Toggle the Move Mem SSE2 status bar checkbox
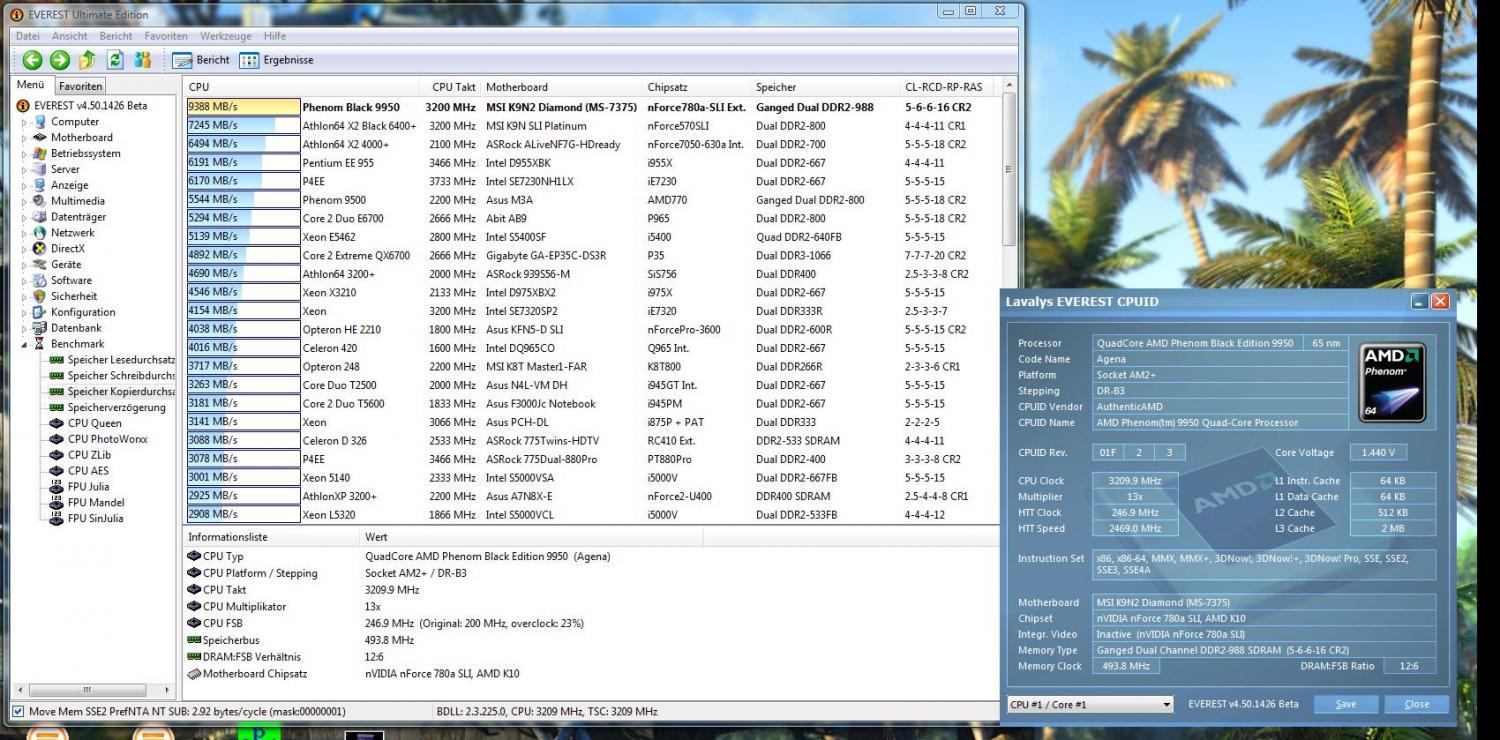 tap(18, 711)
